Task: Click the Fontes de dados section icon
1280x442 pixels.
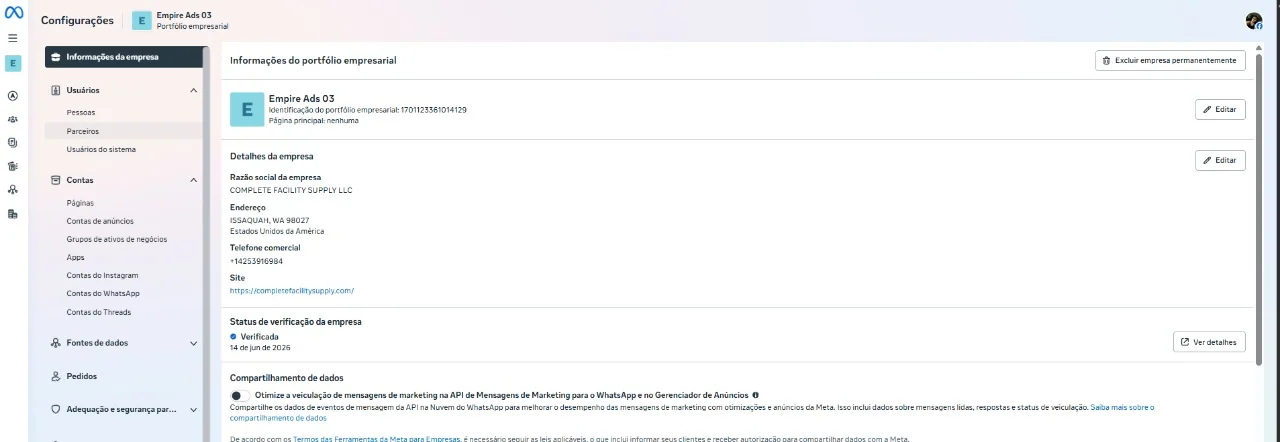Action: (x=56, y=343)
